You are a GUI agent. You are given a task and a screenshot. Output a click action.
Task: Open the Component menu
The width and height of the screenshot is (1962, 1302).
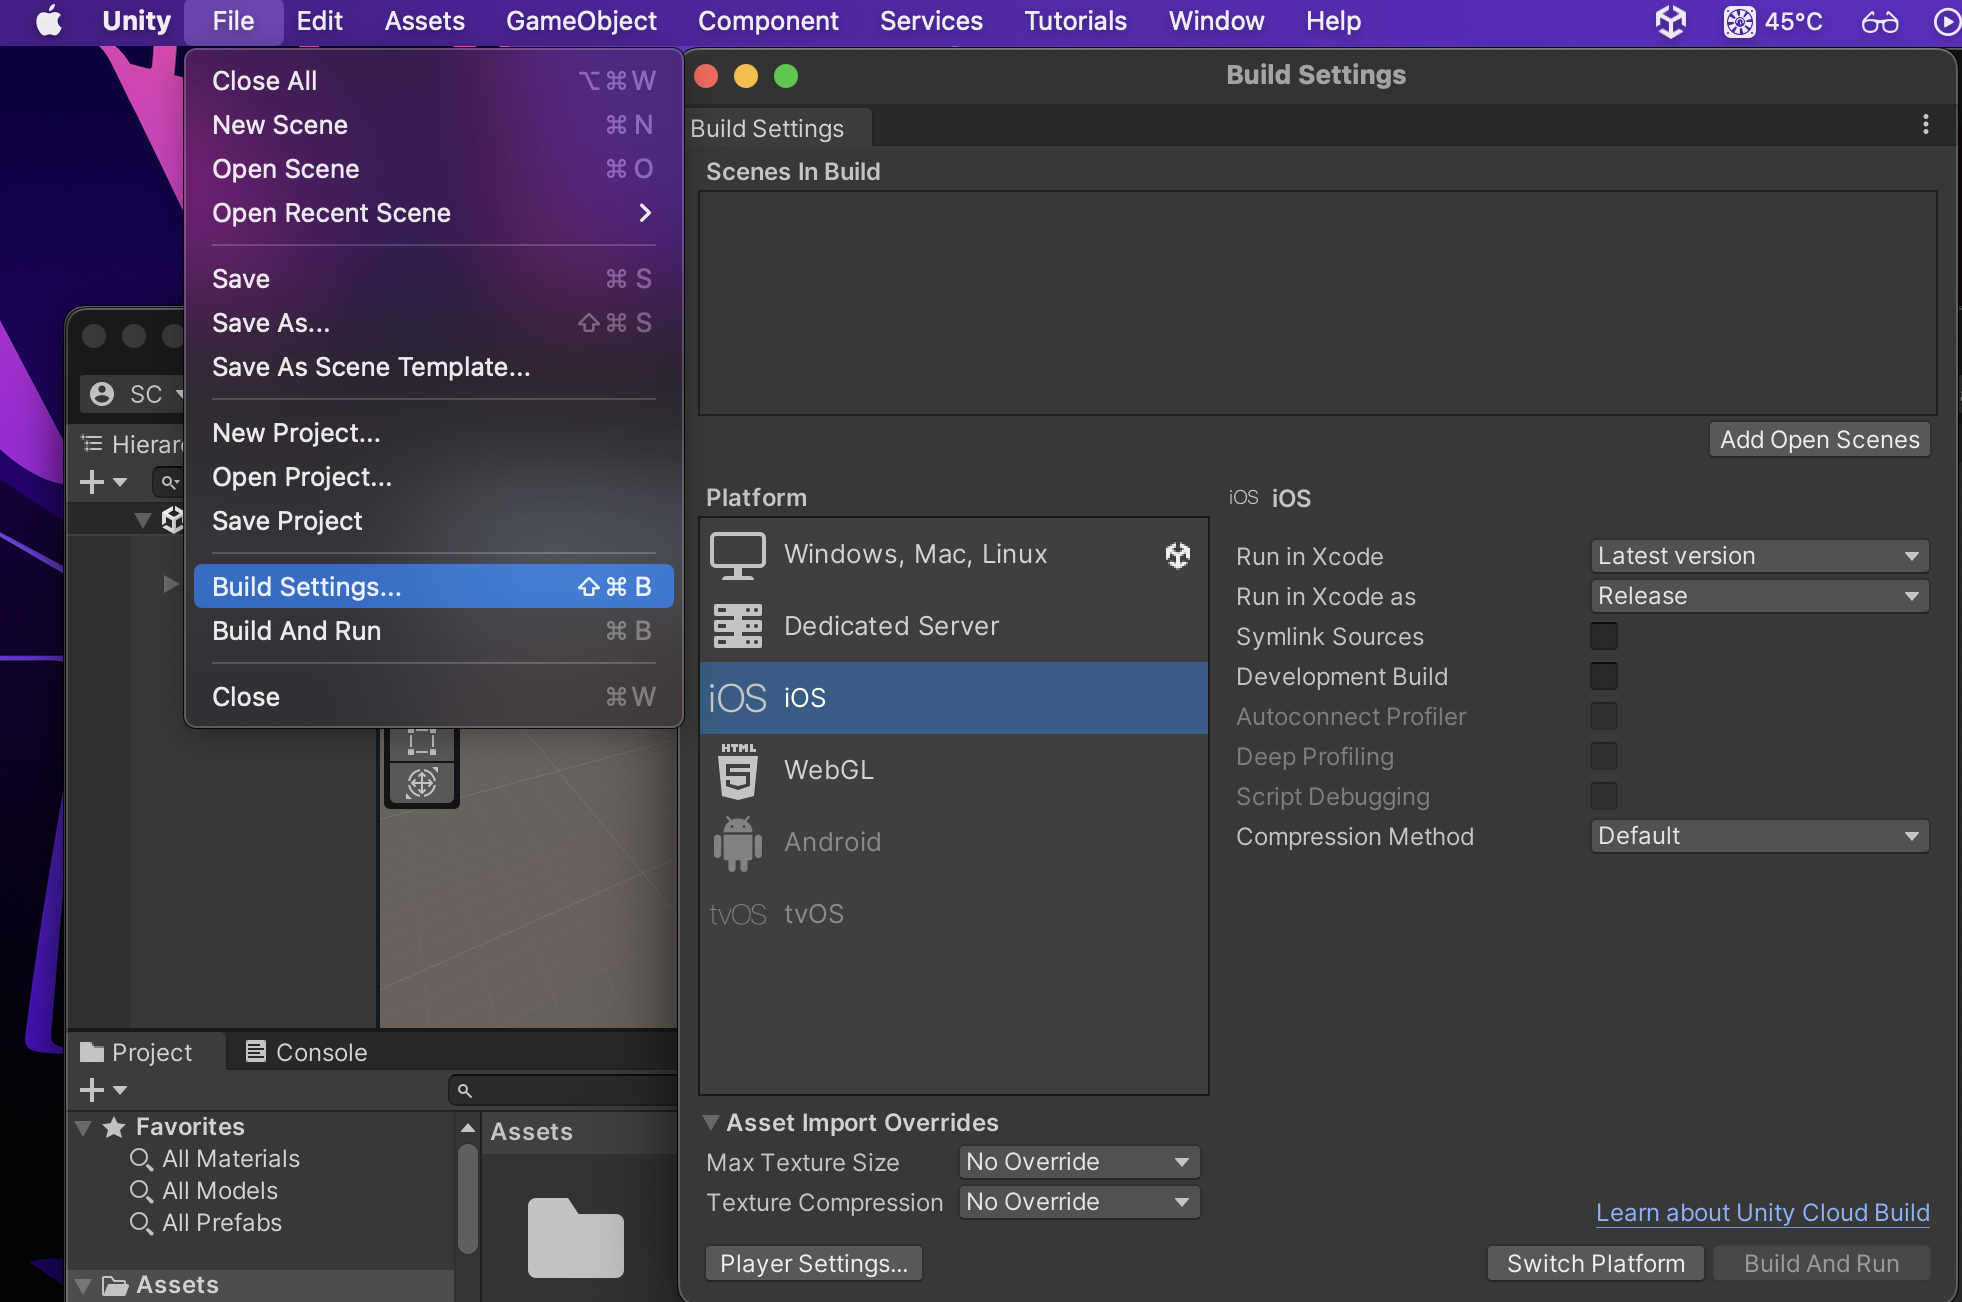click(x=768, y=21)
